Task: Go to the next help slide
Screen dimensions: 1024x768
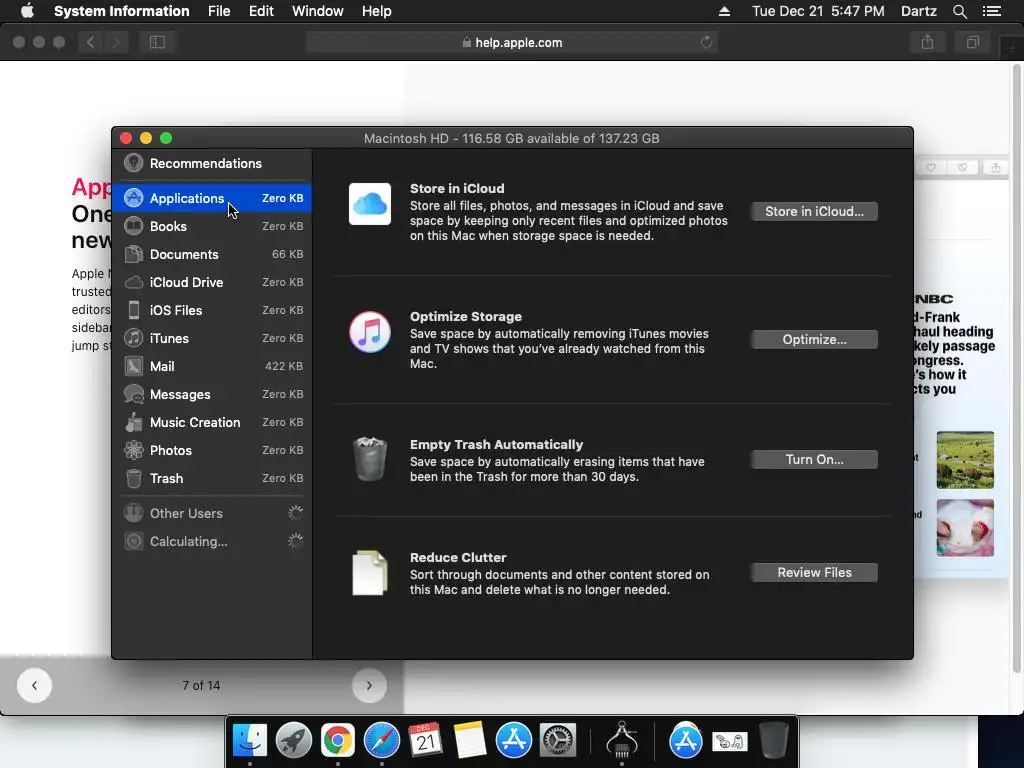Action: point(369,685)
